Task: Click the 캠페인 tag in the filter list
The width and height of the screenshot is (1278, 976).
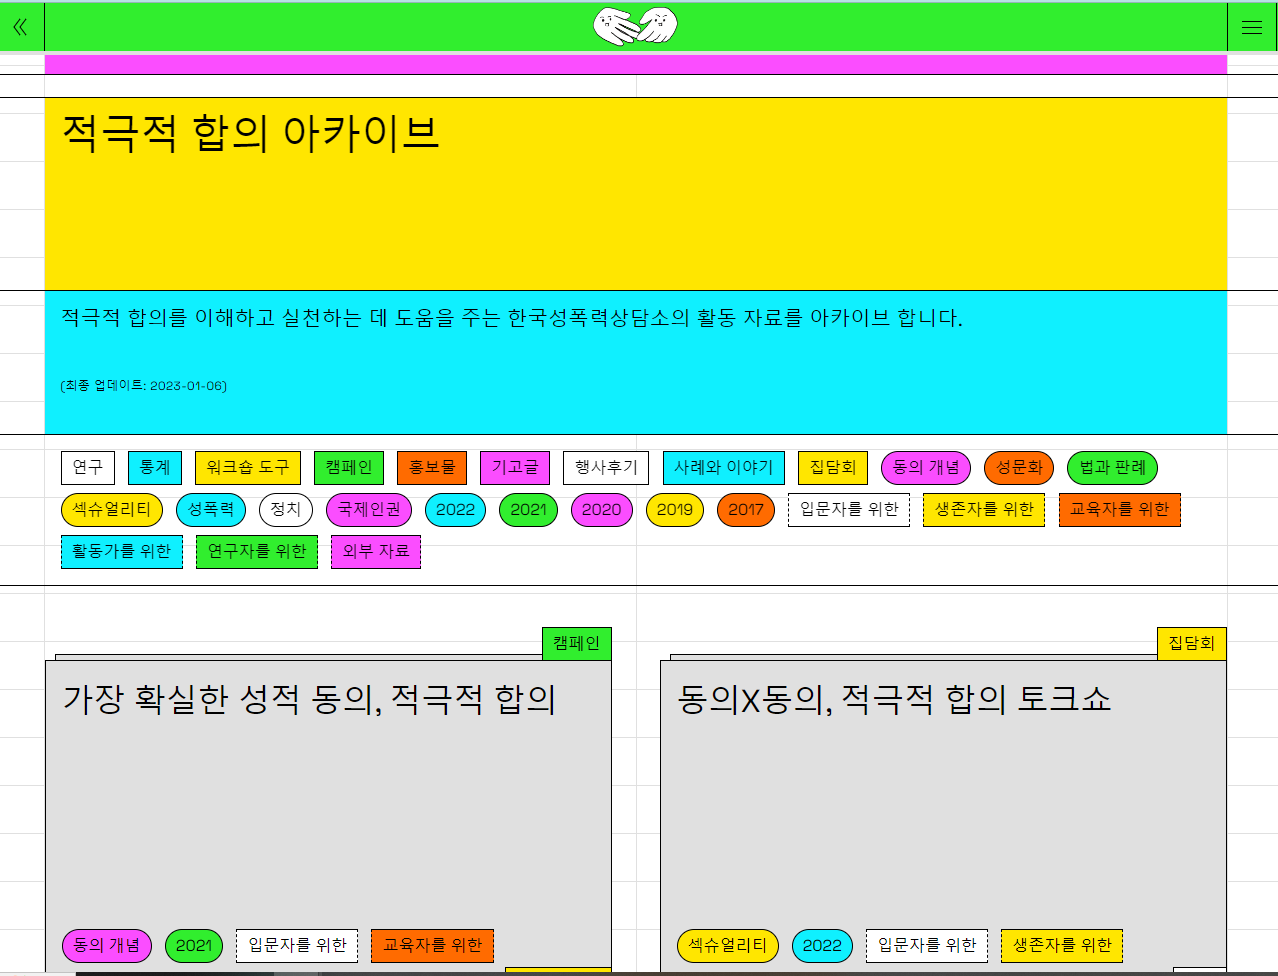Action: 349,468
